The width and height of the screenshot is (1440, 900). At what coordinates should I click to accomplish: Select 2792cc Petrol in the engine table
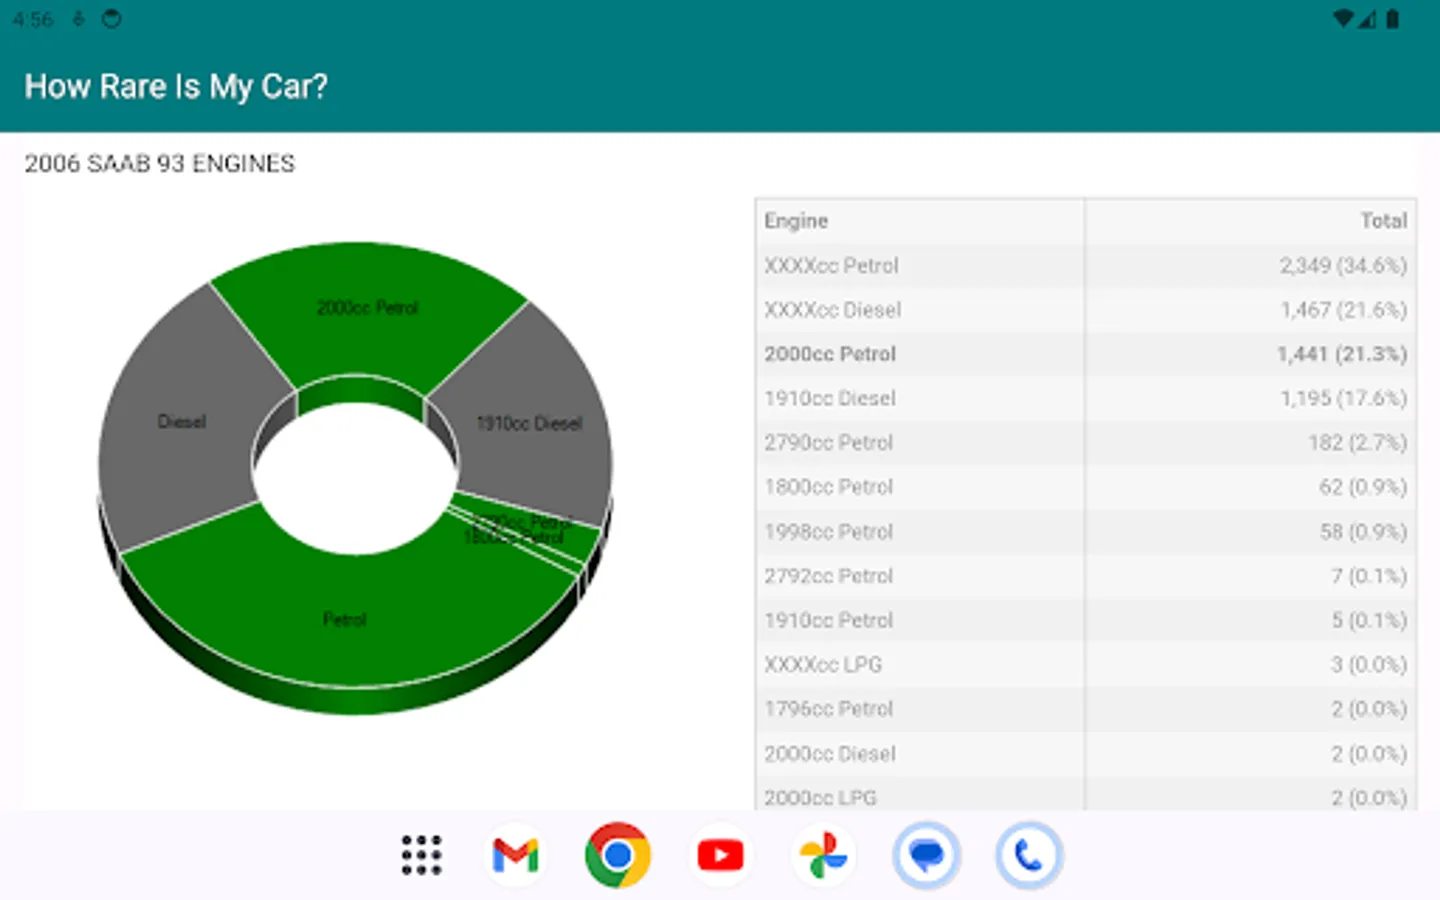coord(828,576)
